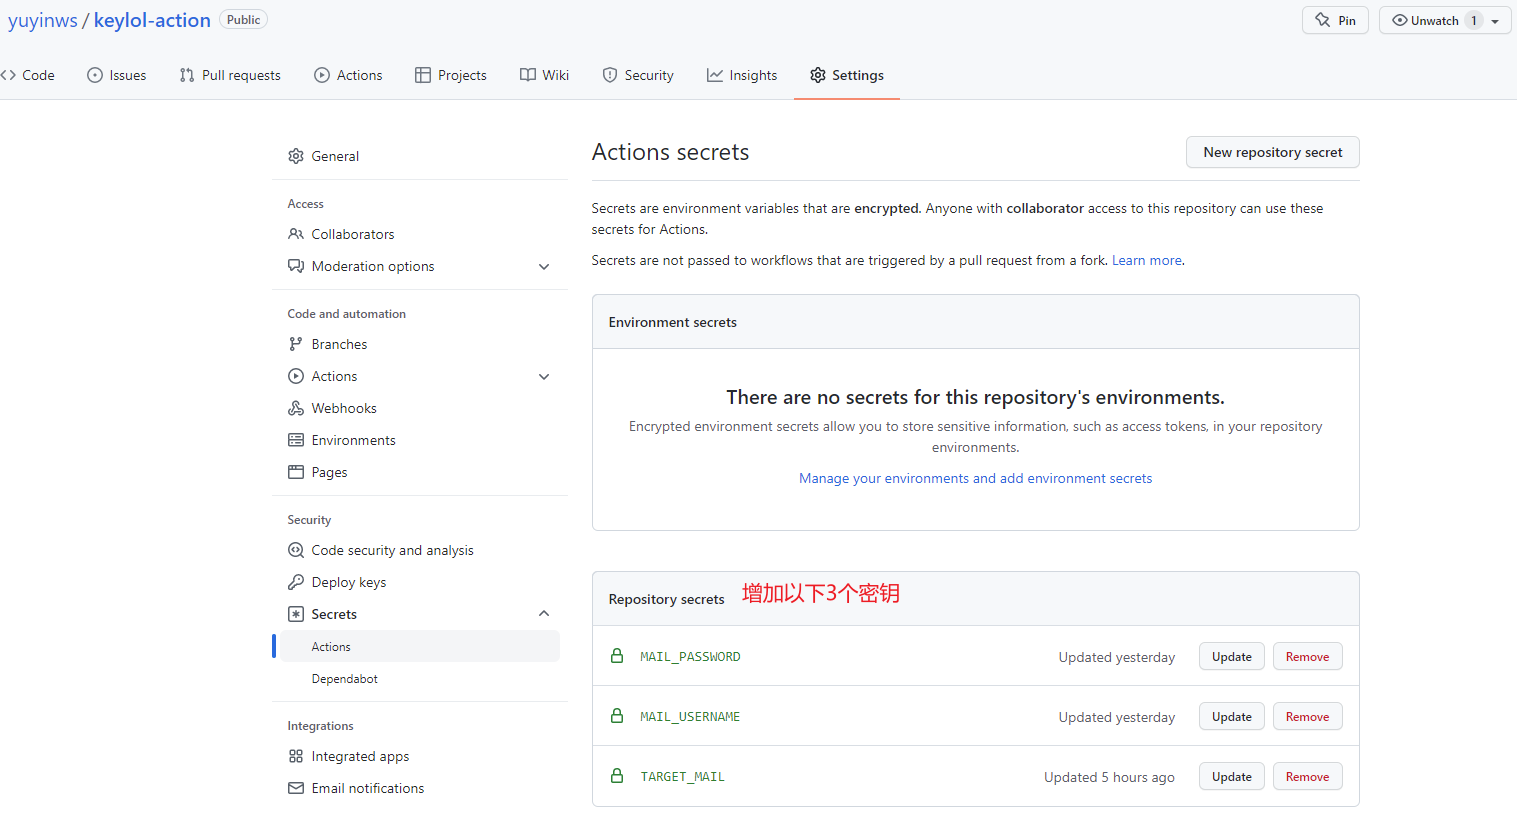Screen dimensions: 1517x829
Task: Click the lock icon beside TARGET_MAIL
Action: pos(617,776)
